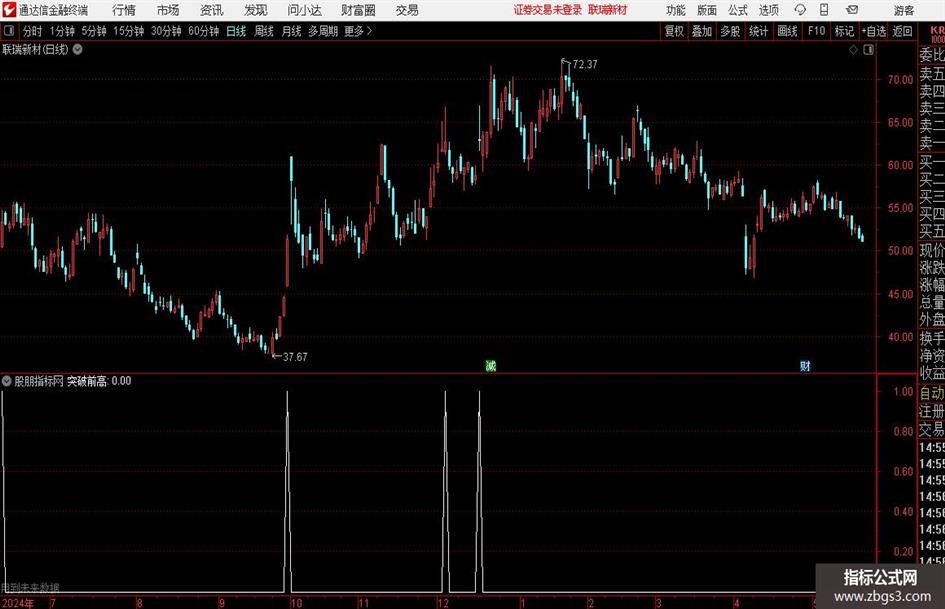Open the 财富圈 menu
945x609 pixels.
pyautogui.click(x=358, y=10)
